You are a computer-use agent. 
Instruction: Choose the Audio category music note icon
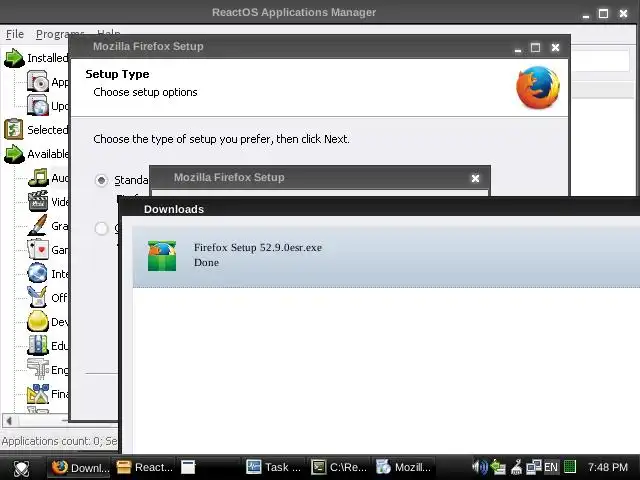(x=38, y=177)
